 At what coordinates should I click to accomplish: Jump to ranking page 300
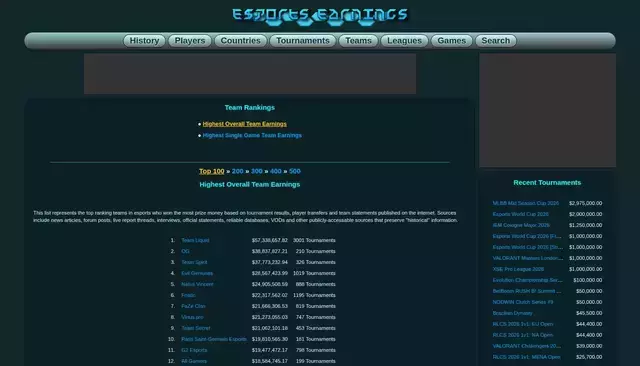point(257,171)
